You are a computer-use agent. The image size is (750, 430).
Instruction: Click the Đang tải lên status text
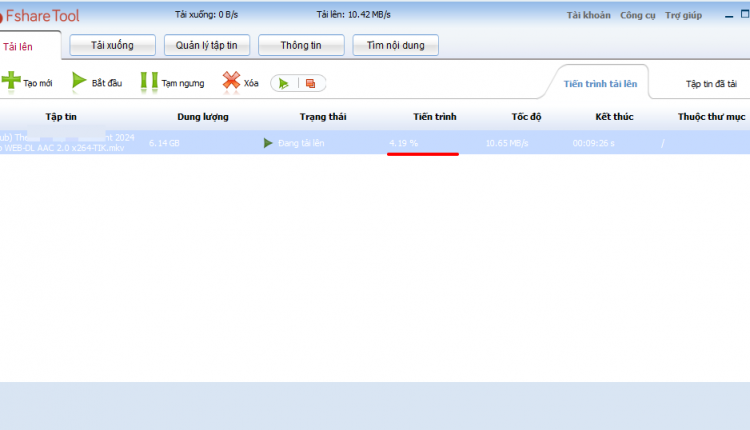click(x=301, y=143)
